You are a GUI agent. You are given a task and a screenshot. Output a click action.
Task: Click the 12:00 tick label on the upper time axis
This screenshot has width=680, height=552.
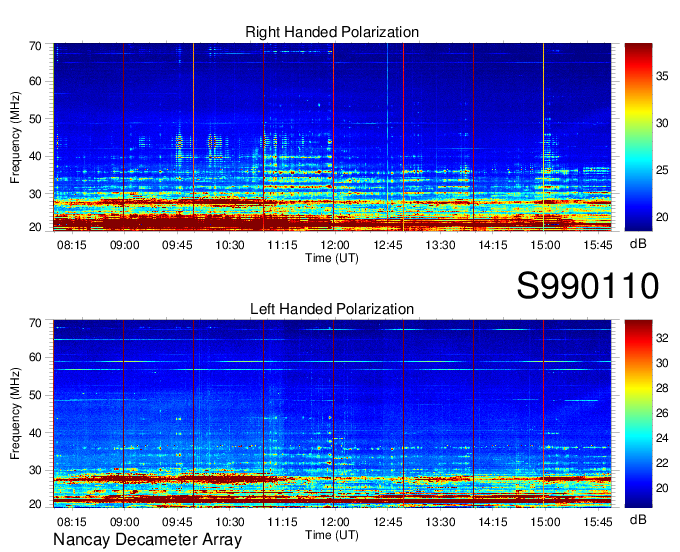pyautogui.click(x=335, y=245)
